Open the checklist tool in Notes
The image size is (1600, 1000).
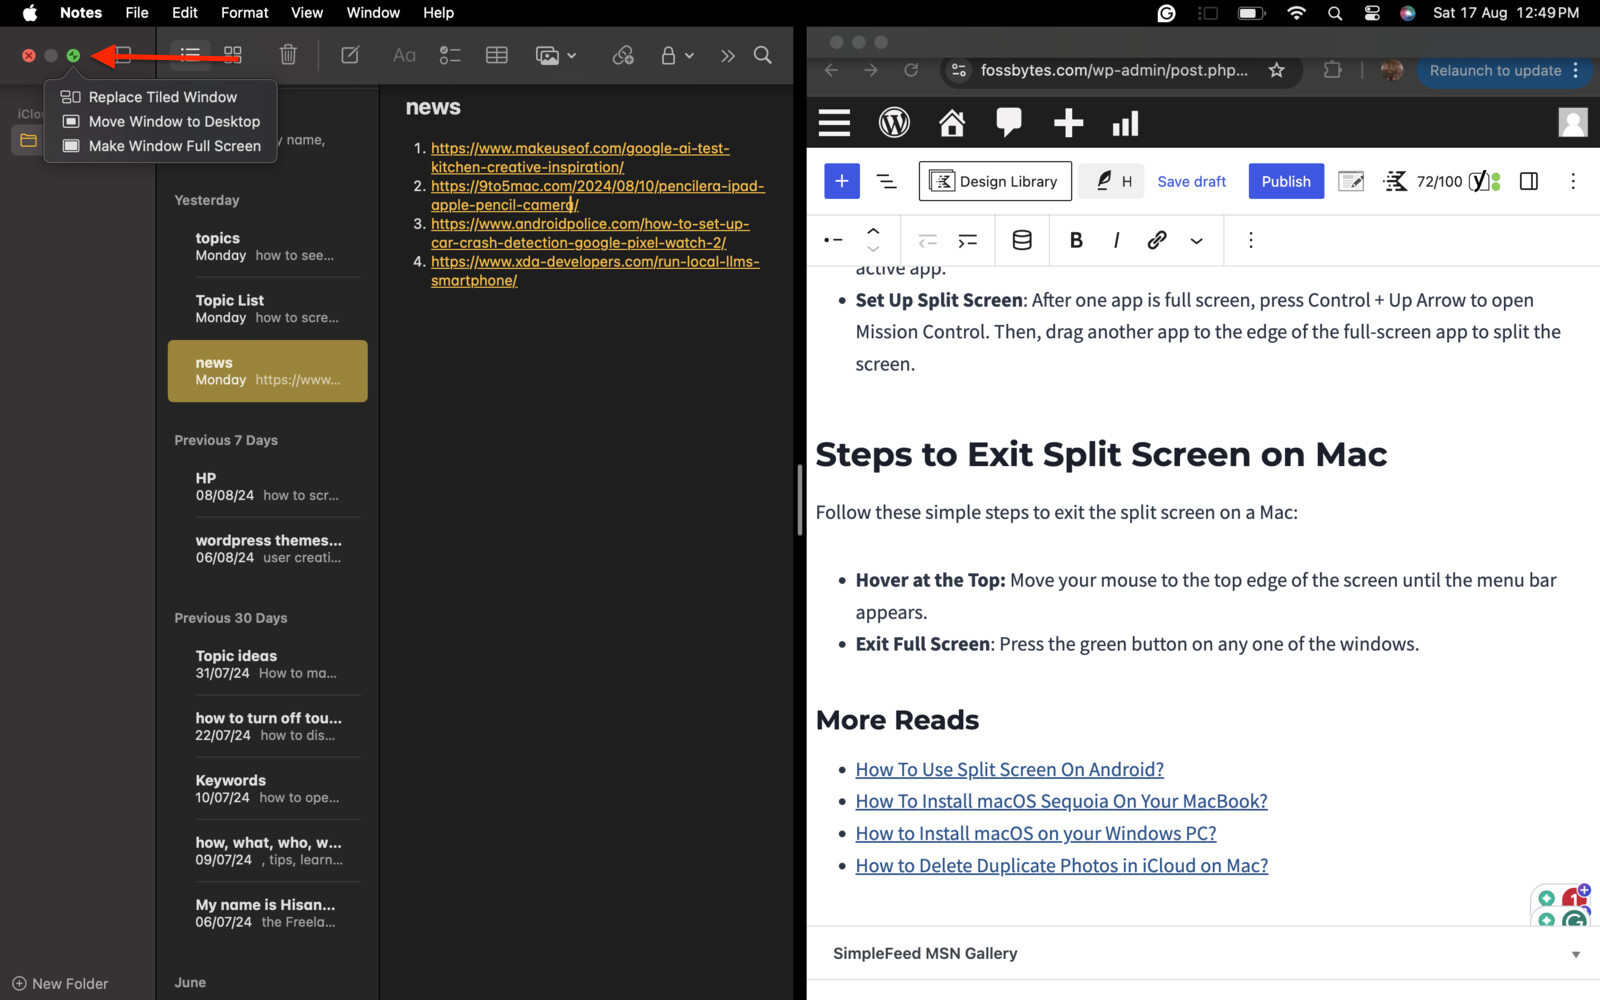[449, 55]
